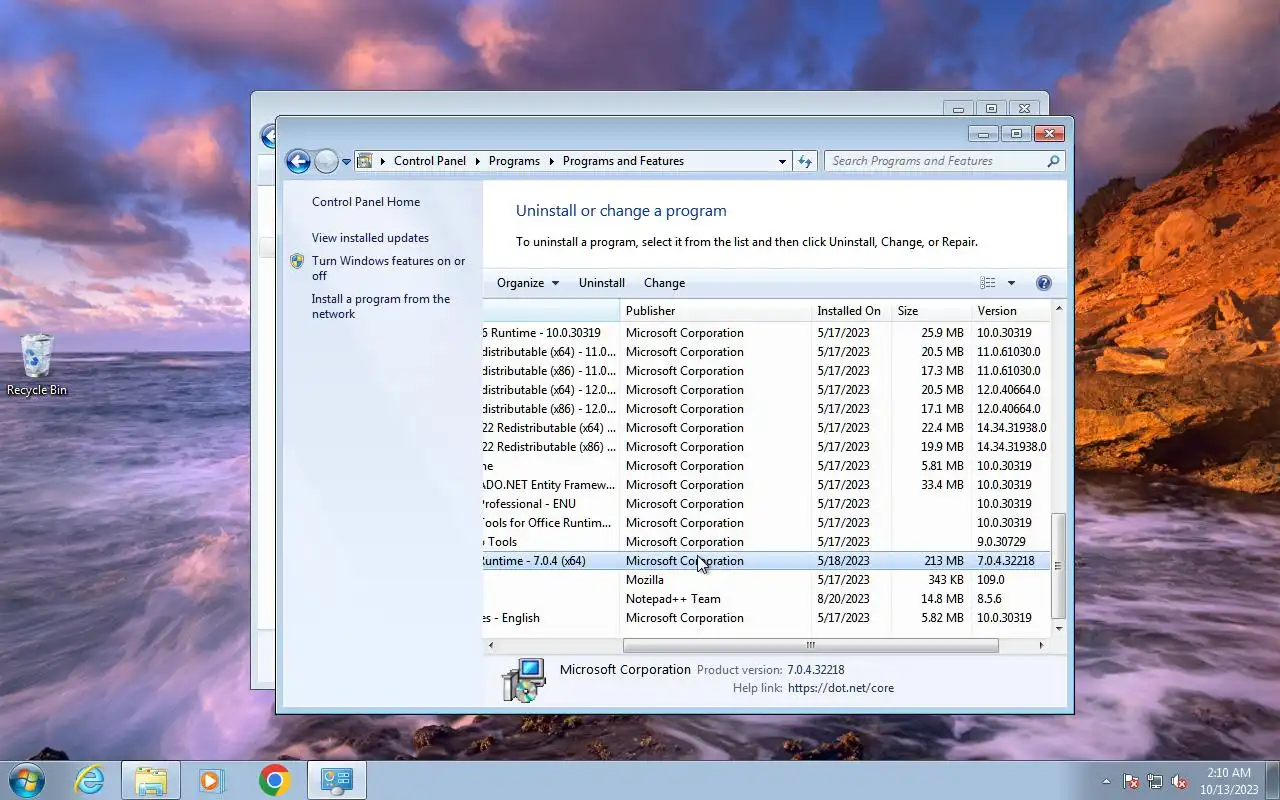This screenshot has height=800, width=1280.
Task: Click the muted volume tray icon
Action: pos(1179,781)
